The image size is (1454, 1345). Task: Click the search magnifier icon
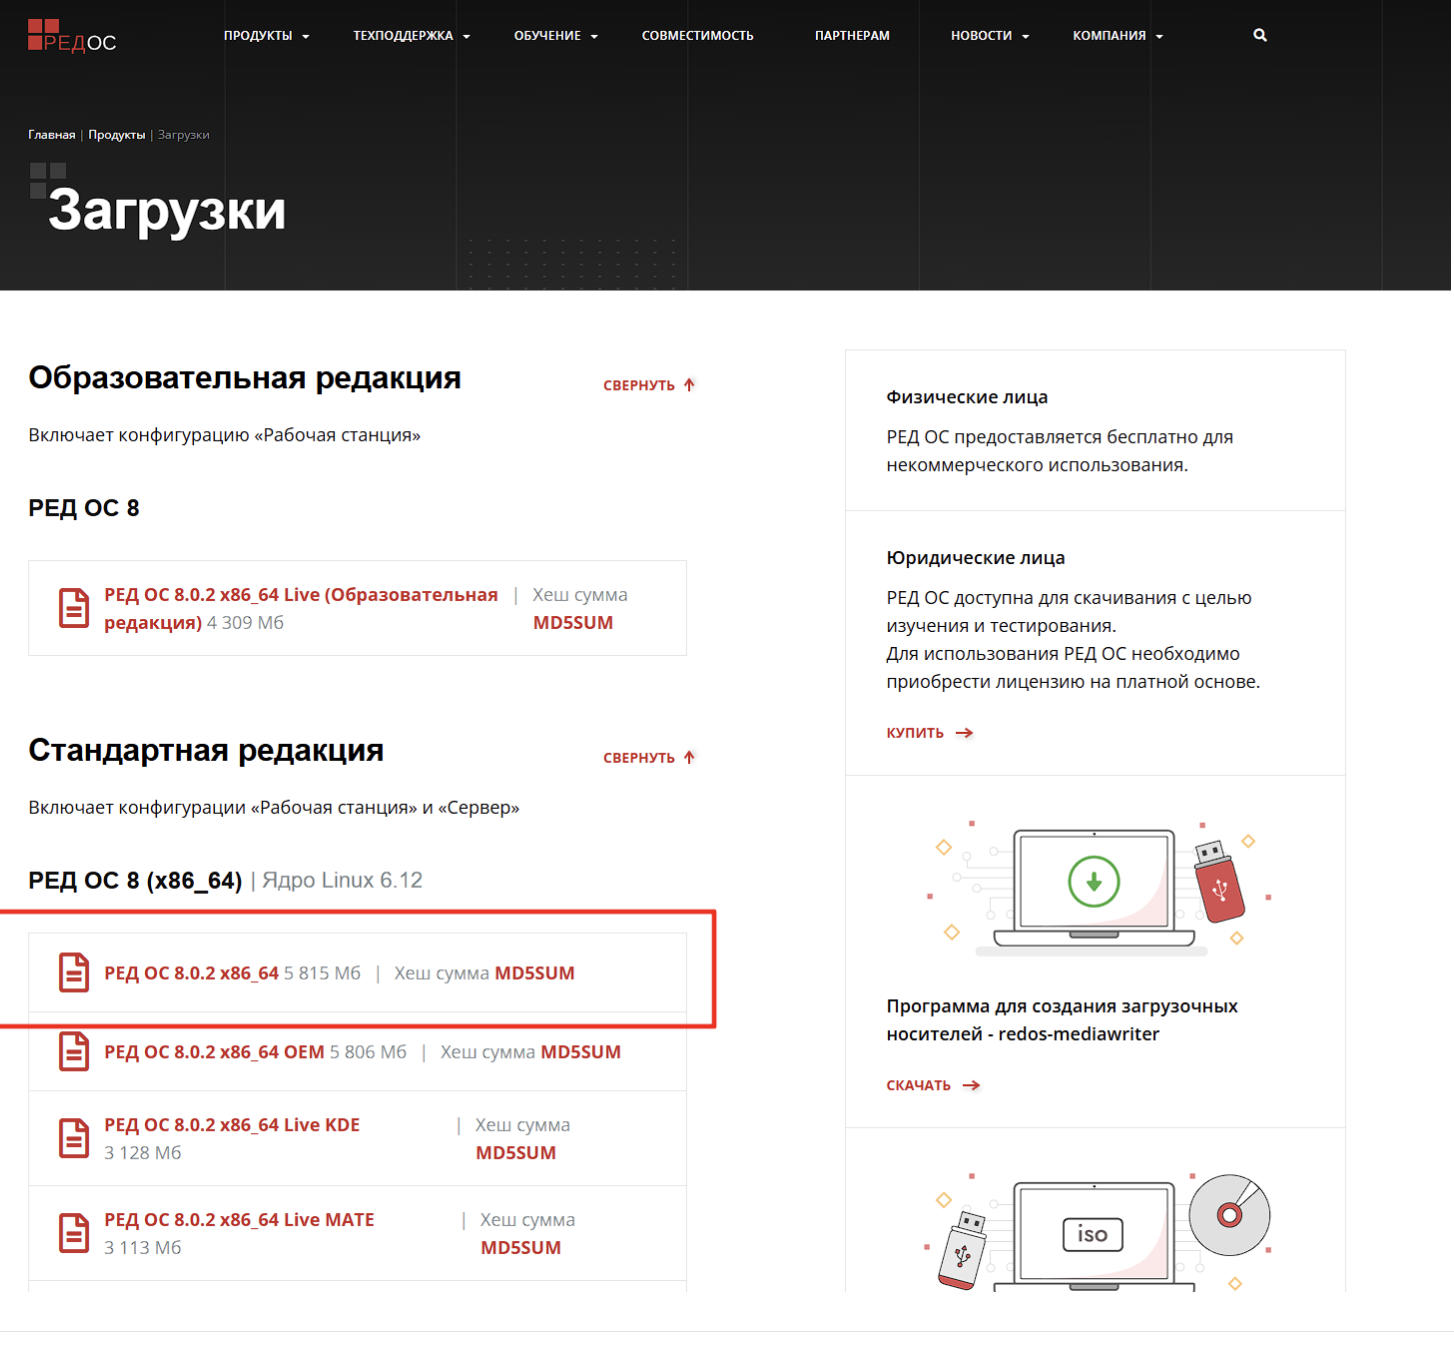(x=1260, y=35)
